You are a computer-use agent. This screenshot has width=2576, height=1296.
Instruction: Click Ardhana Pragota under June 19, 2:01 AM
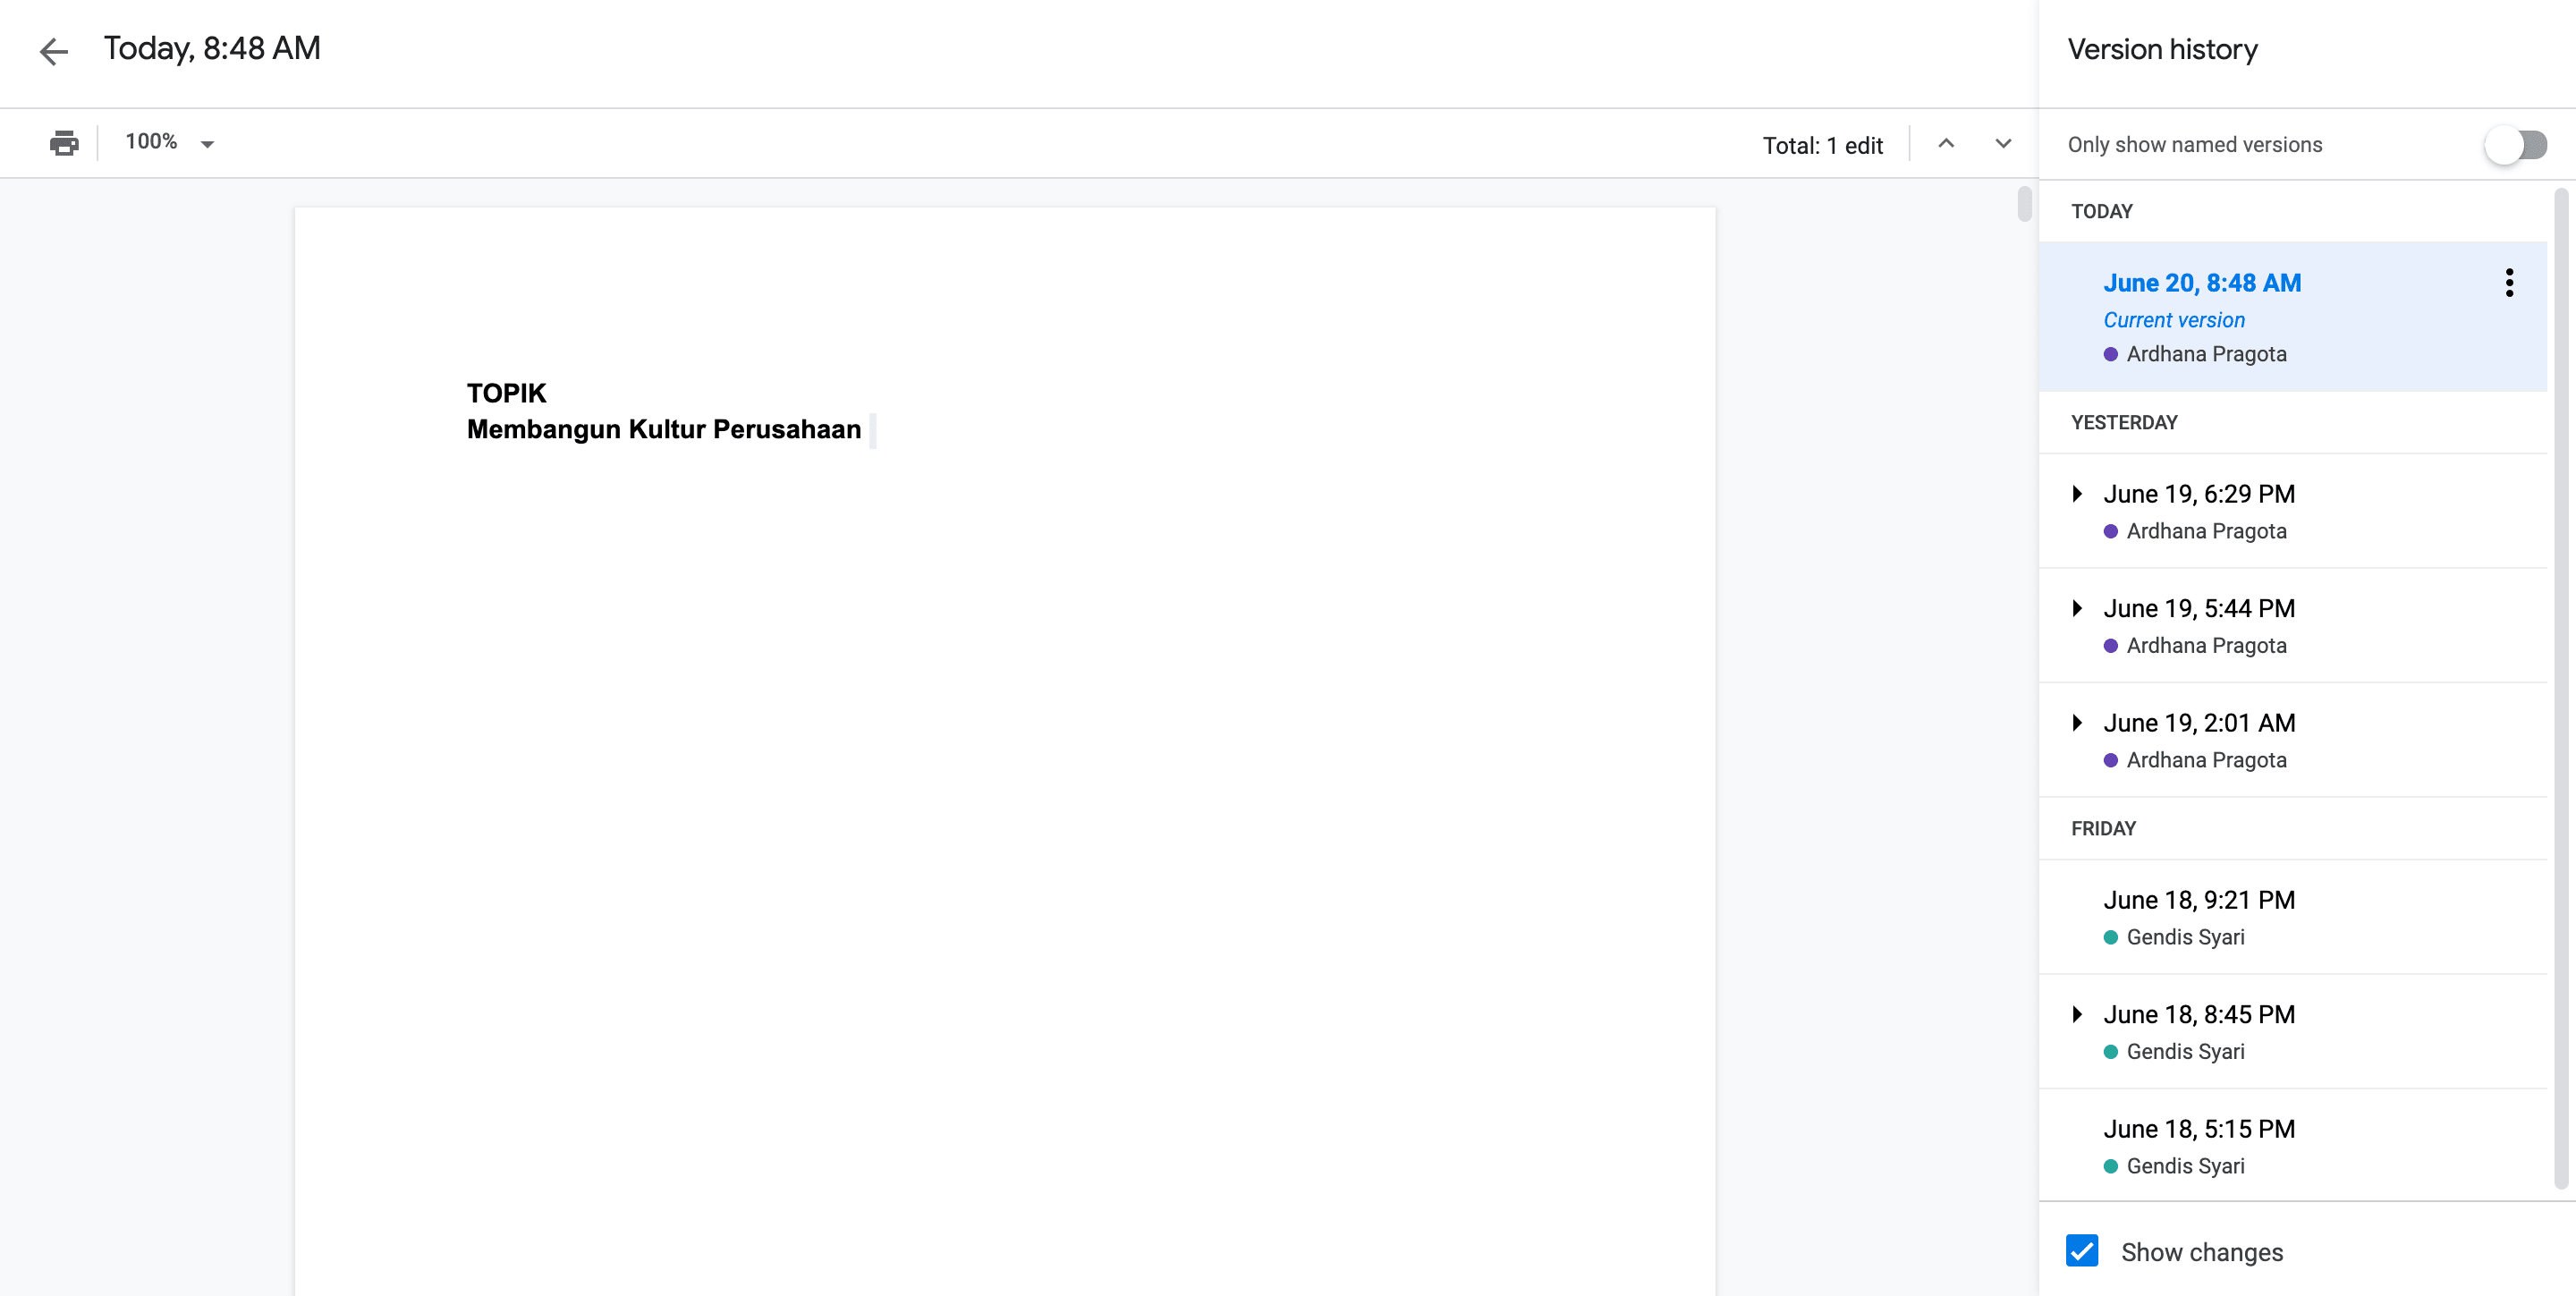[2206, 761]
